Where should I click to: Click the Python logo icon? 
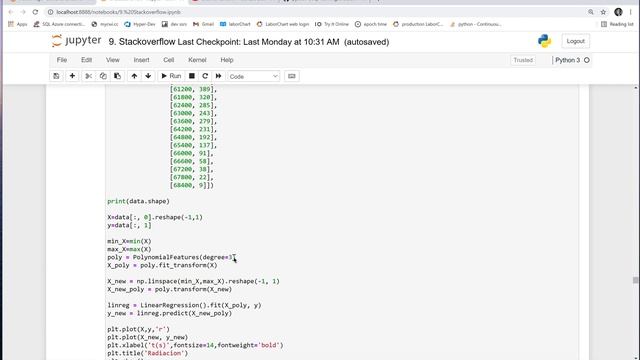[544, 41]
